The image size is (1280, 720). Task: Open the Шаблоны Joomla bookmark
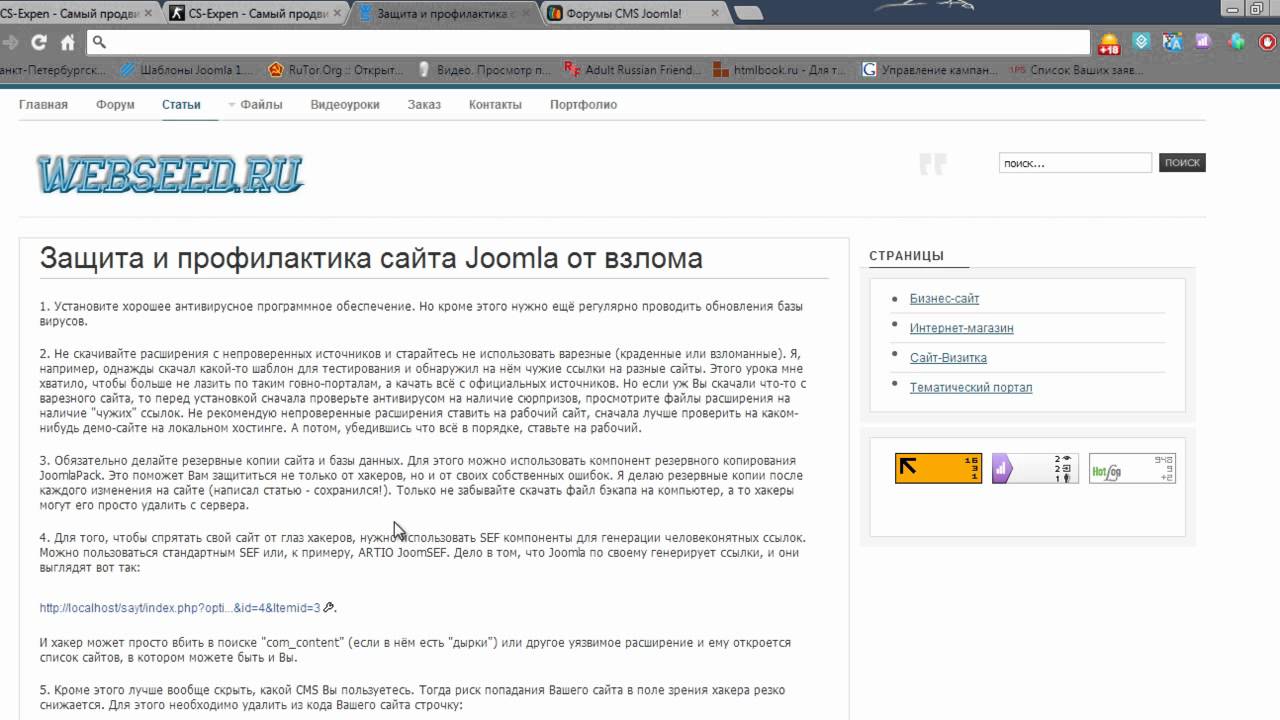coord(186,70)
